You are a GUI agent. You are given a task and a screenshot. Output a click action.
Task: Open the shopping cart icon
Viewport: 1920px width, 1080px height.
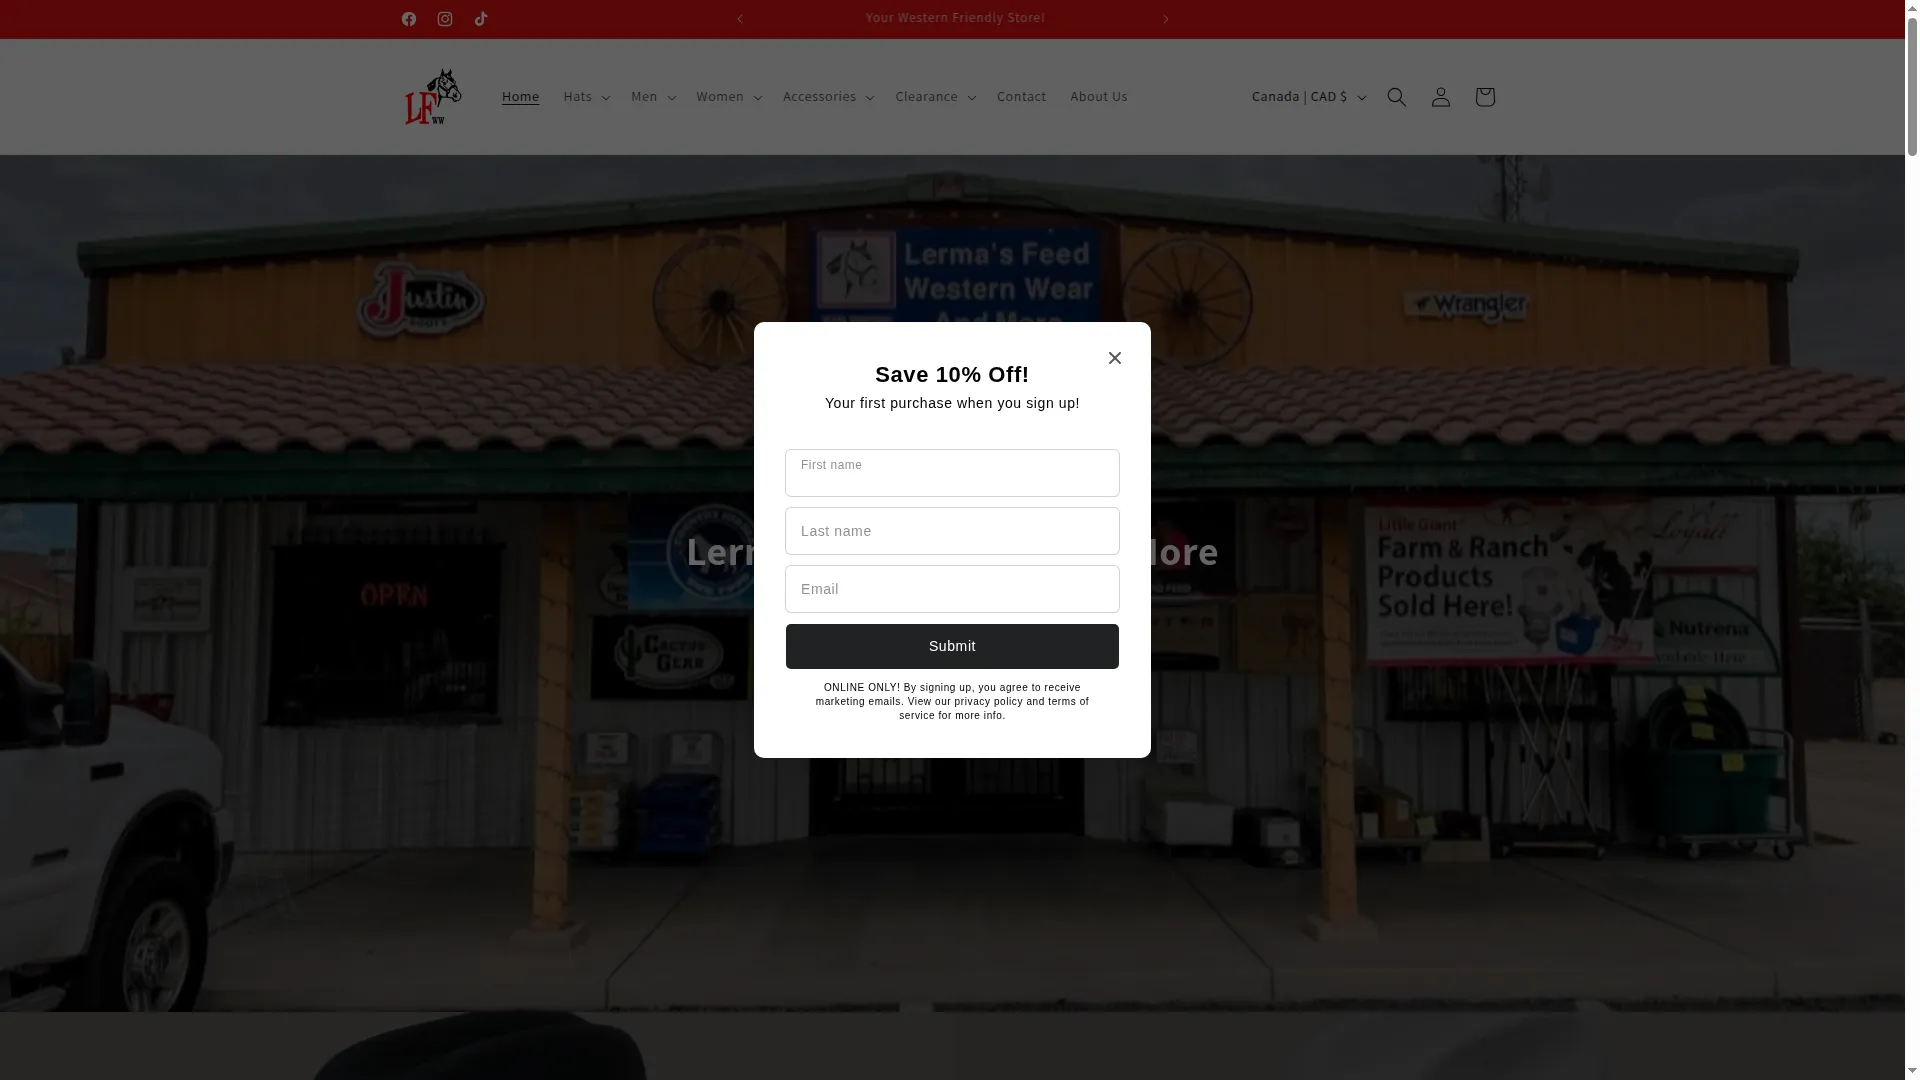click(1485, 97)
